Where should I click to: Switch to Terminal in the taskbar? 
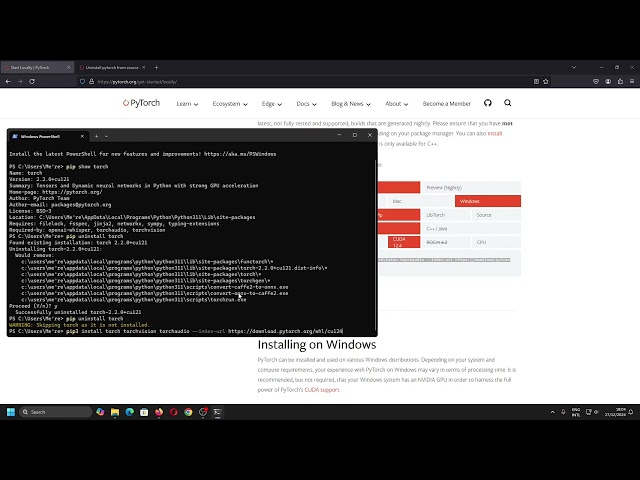tap(218, 412)
